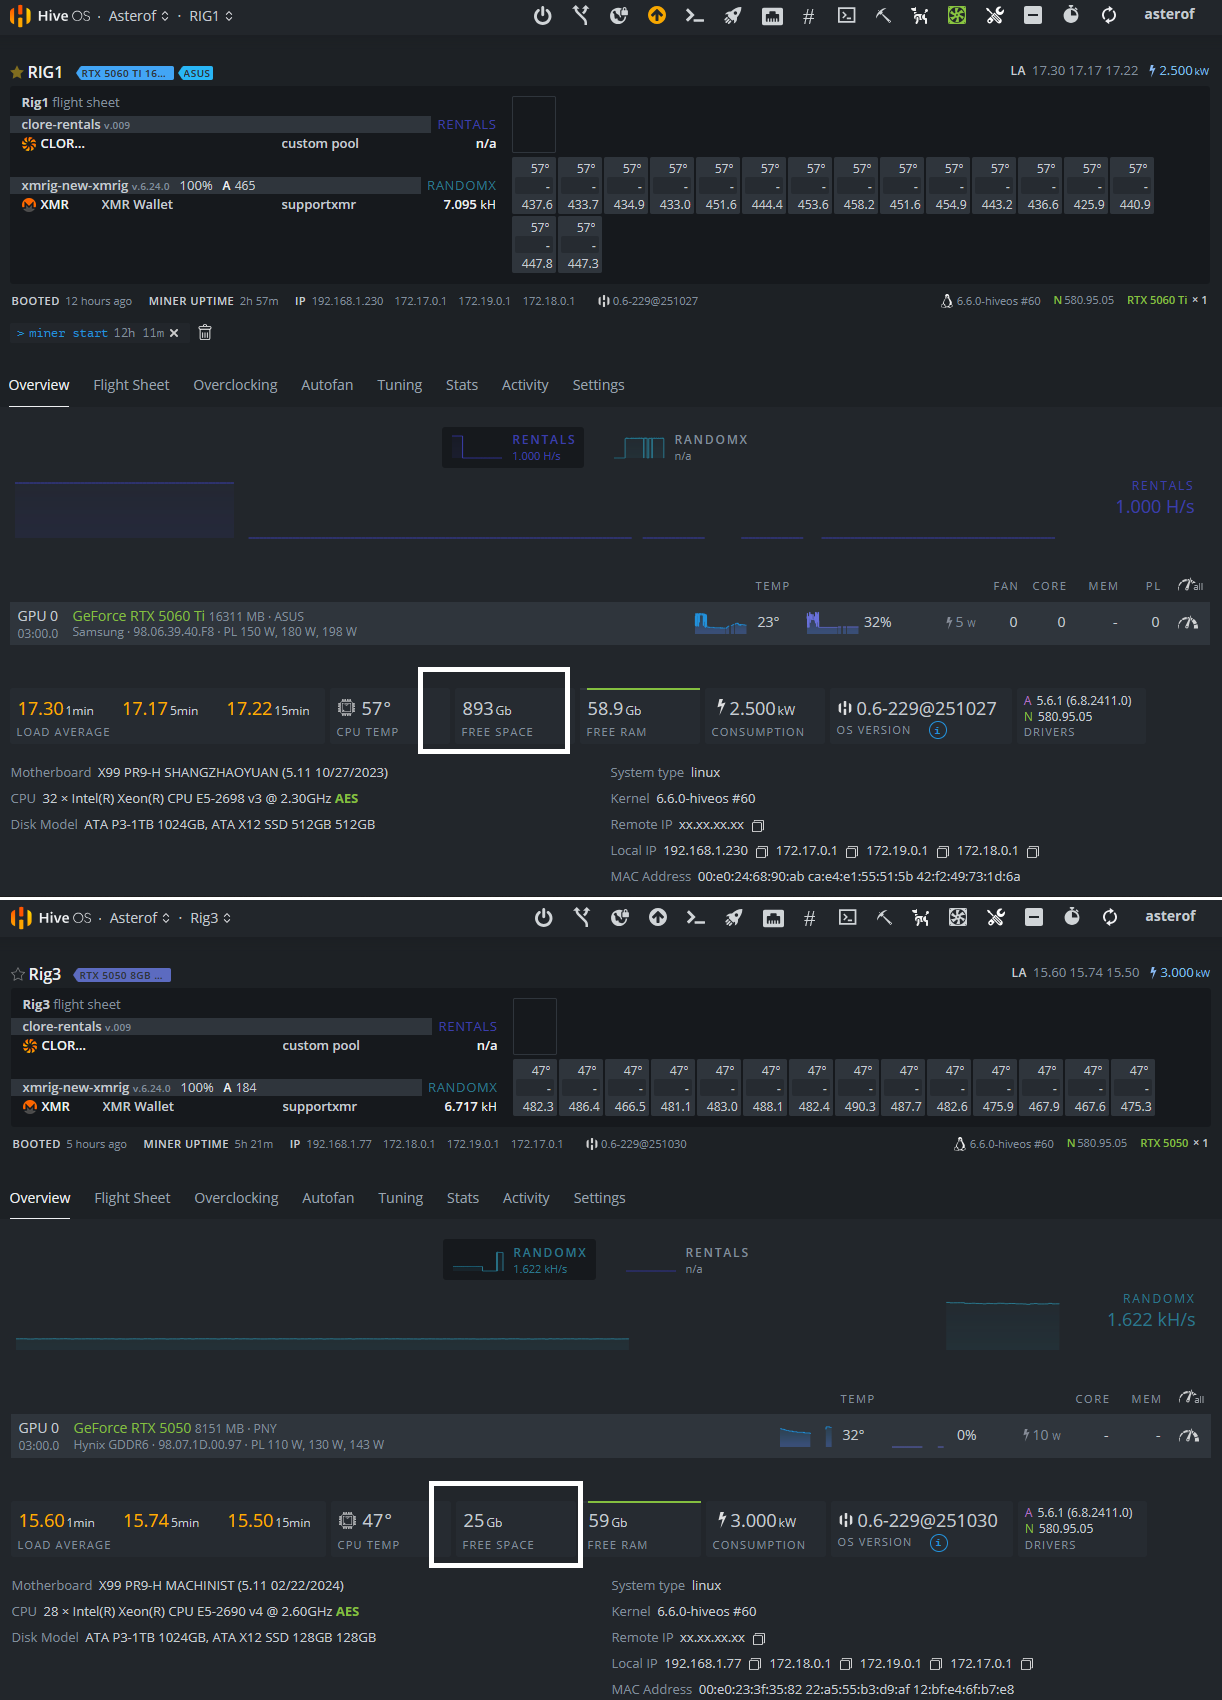Screen dimensions: 1222x1700
Task: Click the wrench and screwdriver icon in Rig3 toolbar
Action: coord(996,918)
